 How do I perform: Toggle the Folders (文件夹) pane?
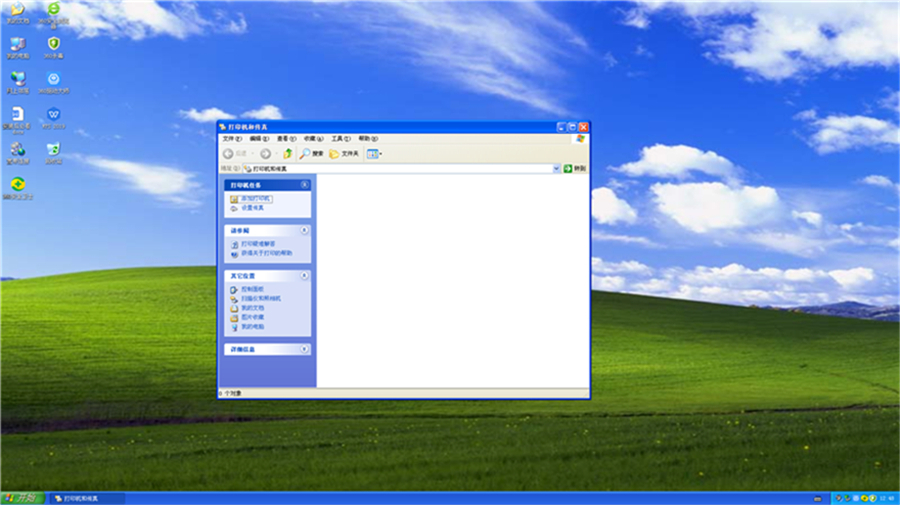coord(344,154)
